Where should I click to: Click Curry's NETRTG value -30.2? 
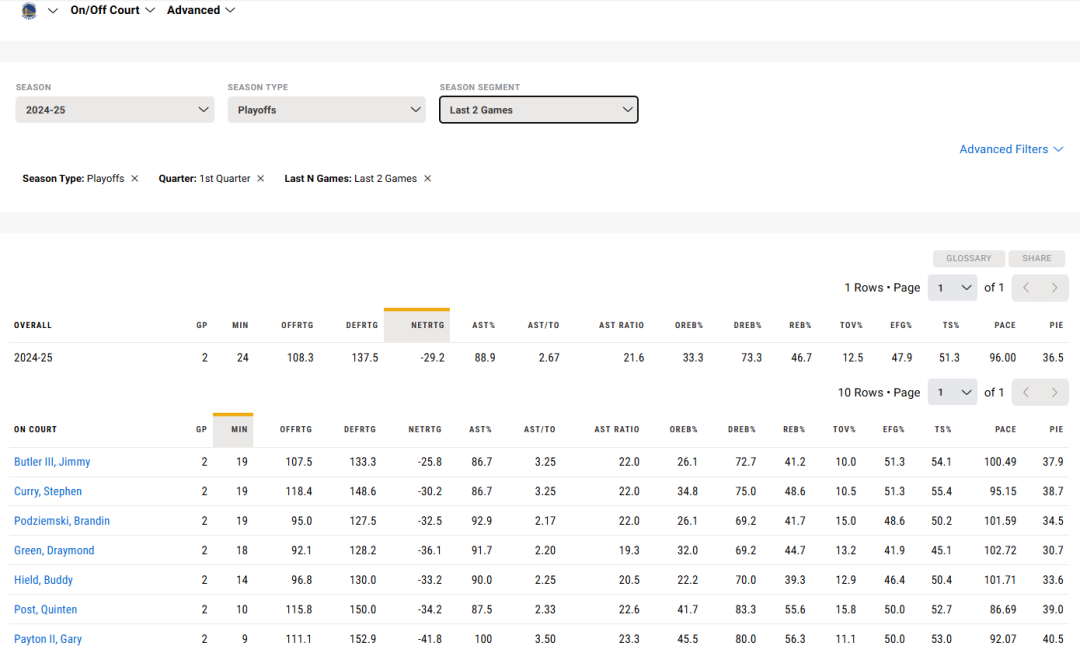430,492
